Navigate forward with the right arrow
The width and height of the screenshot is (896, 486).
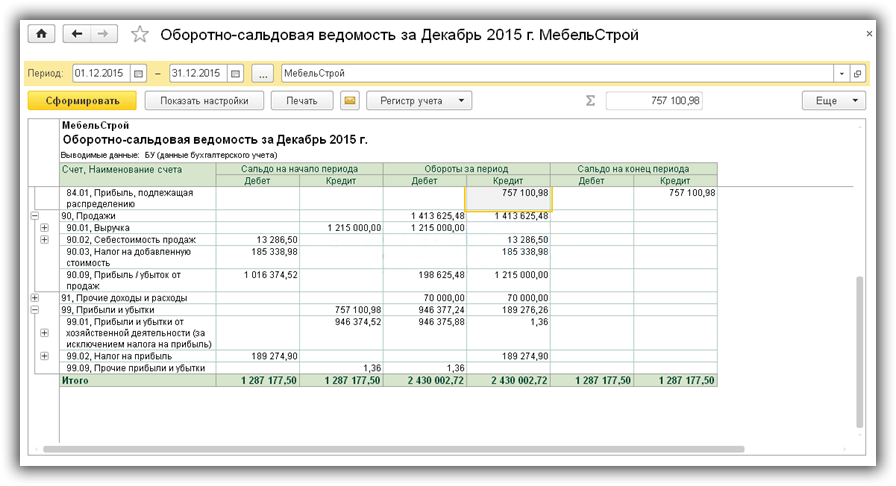click(x=103, y=34)
